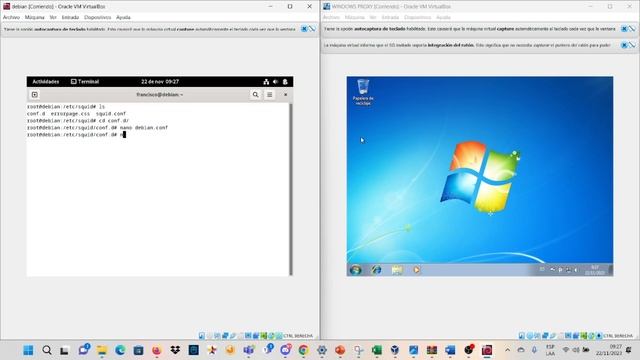
Task: Click Windows 7 taskbar clock
Action: (x=595, y=270)
